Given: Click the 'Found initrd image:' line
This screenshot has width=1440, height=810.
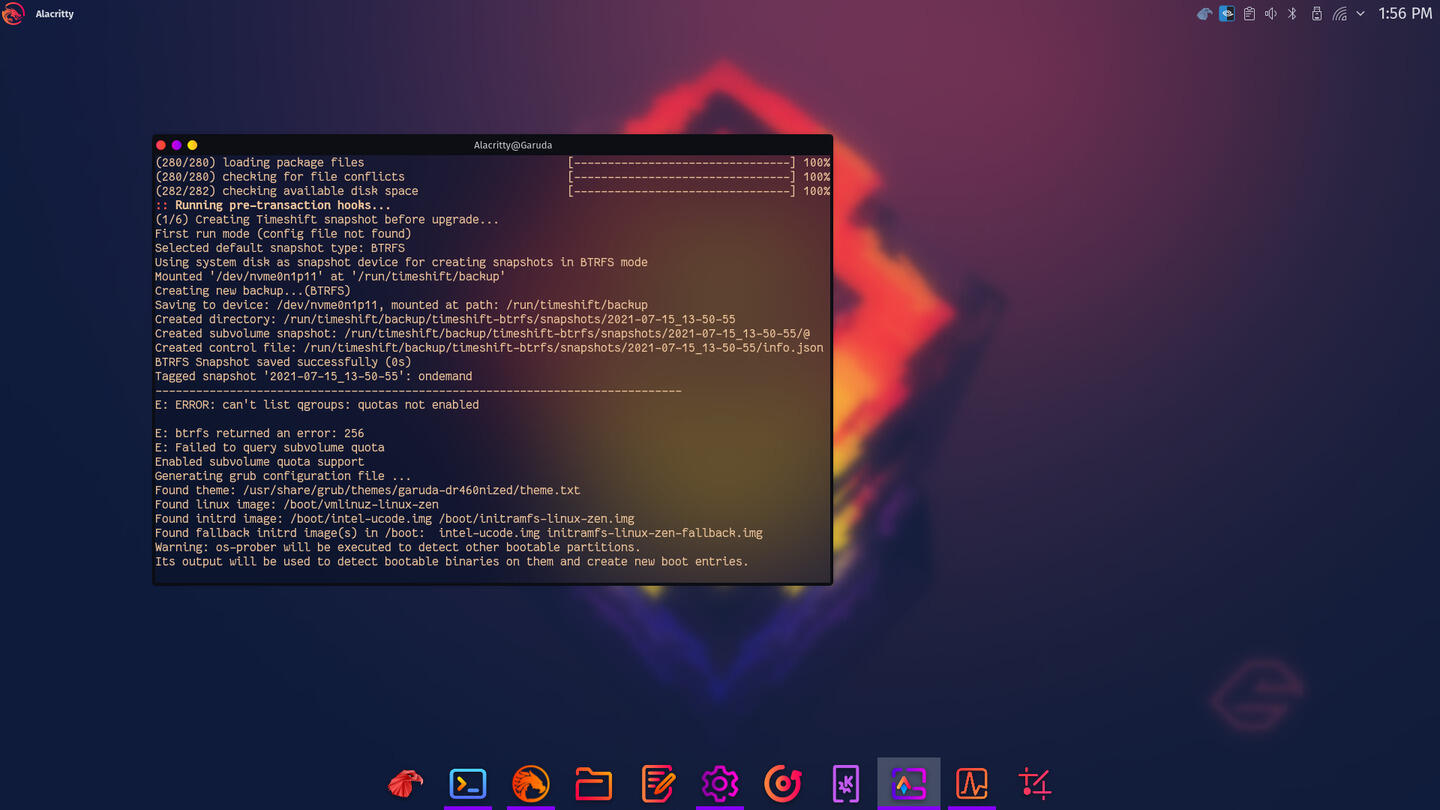Looking at the screenshot, I should pyautogui.click(x=395, y=518).
